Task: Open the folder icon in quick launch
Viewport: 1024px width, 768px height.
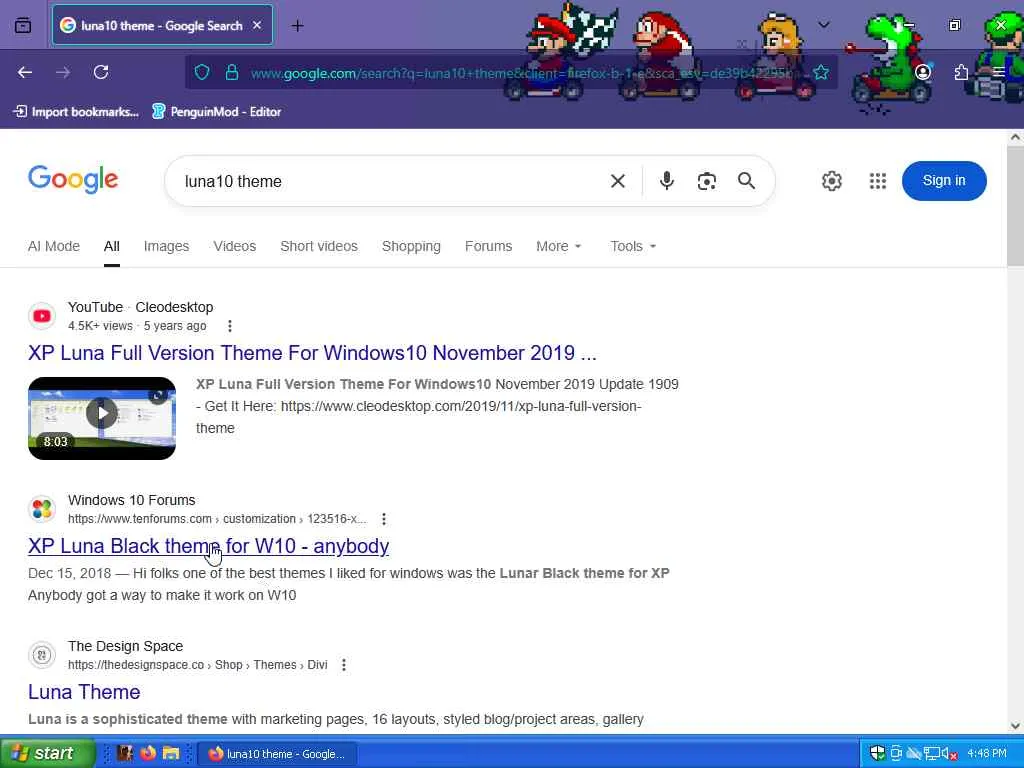Action: coord(171,753)
